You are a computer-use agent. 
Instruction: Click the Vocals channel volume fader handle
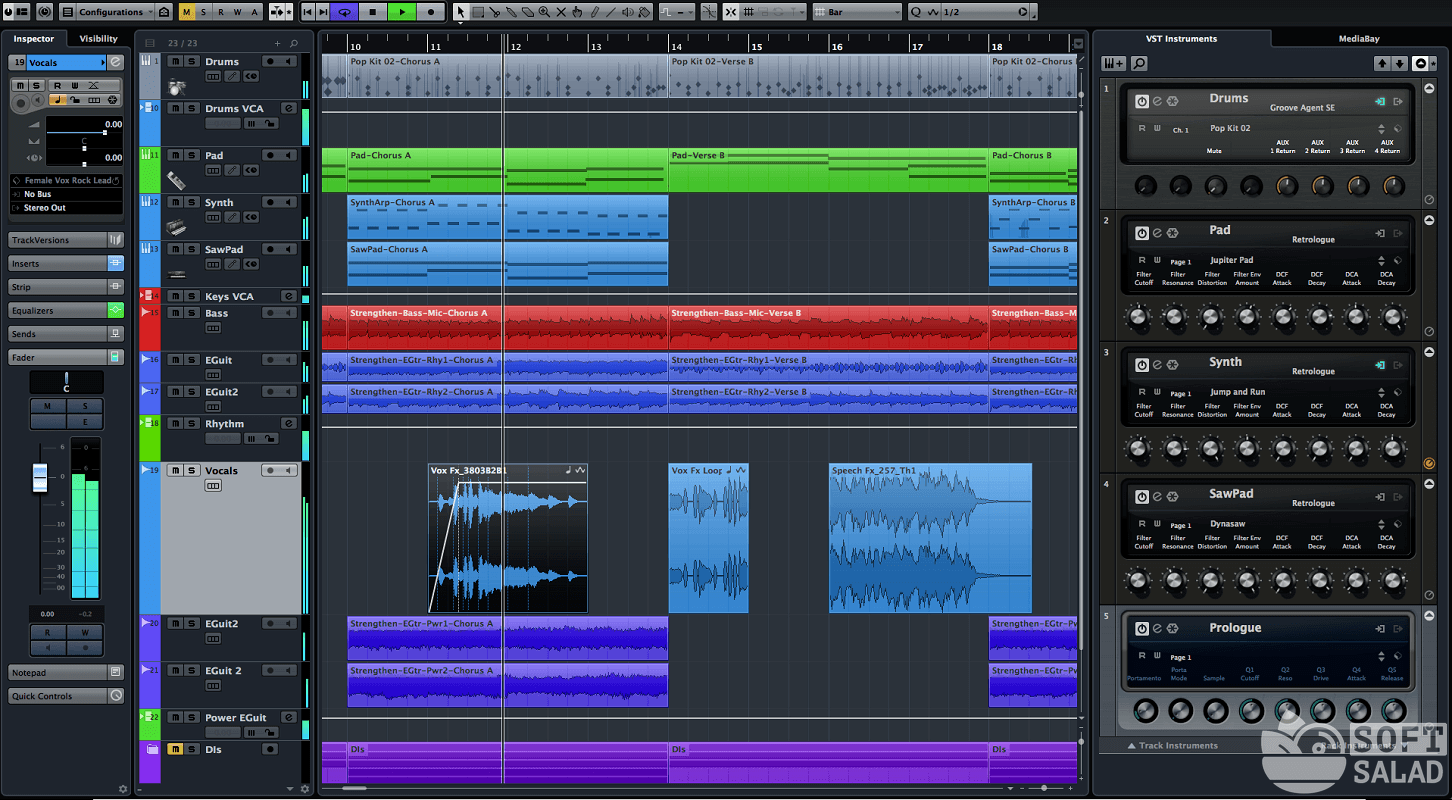pyautogui.click(x=40, y=477)
